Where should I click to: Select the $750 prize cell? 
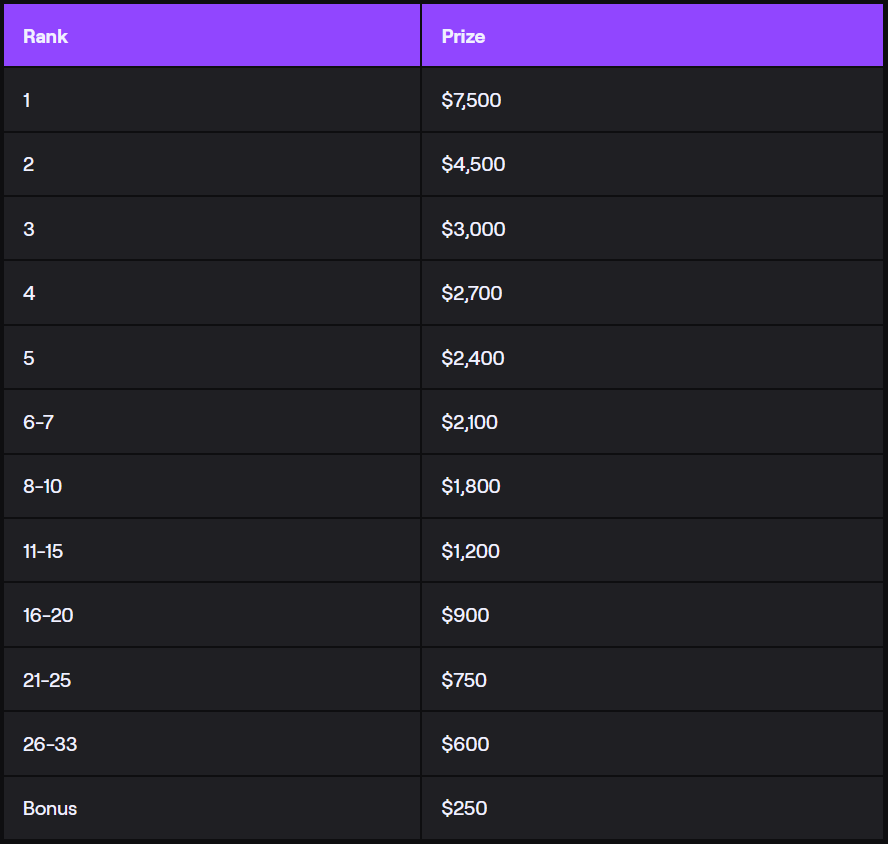pos(464,680)
